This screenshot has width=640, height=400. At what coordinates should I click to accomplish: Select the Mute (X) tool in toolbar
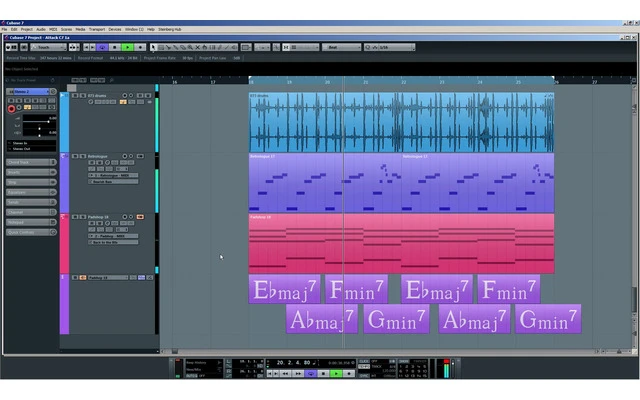(198, 47)
